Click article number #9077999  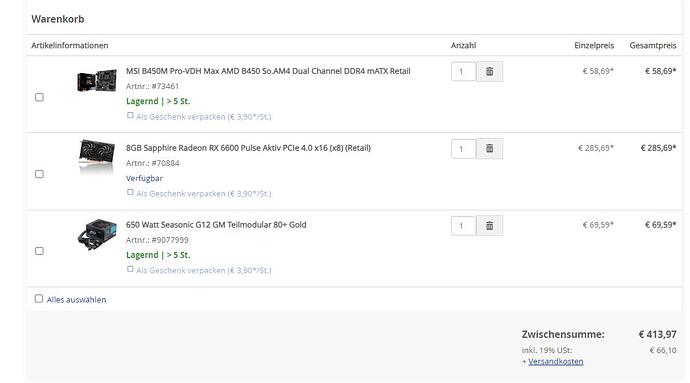(x=157, y=240)
